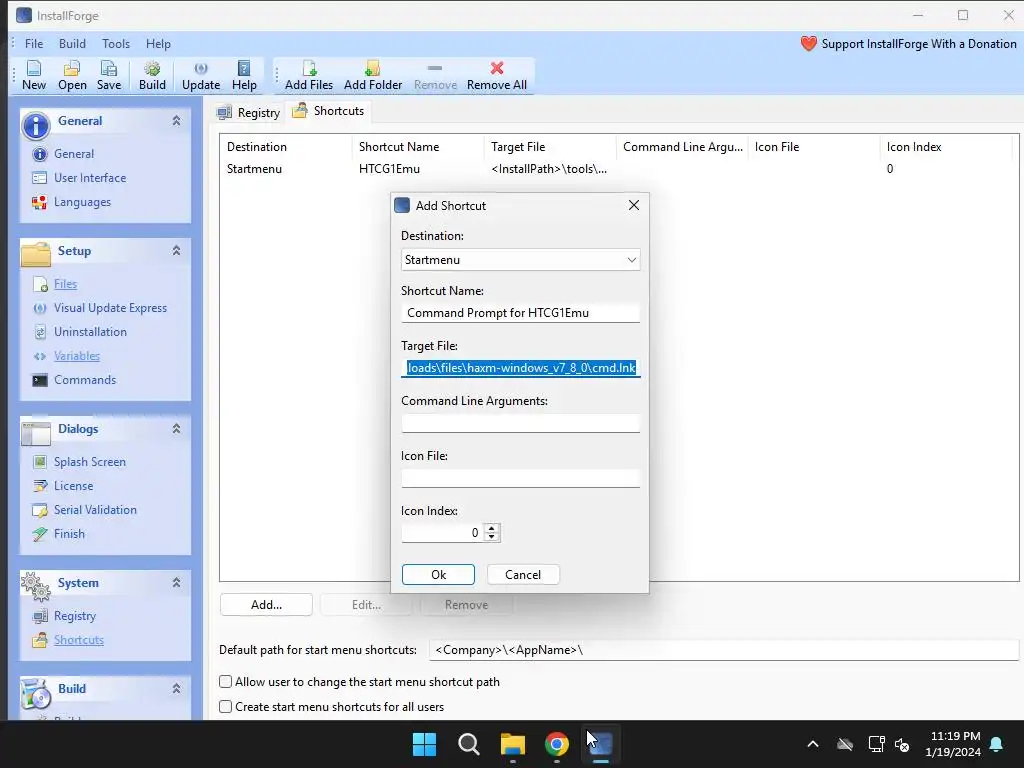Click the Icon Index column header
This screenshot has width=1024, height=768.
[x=947, y=147]
